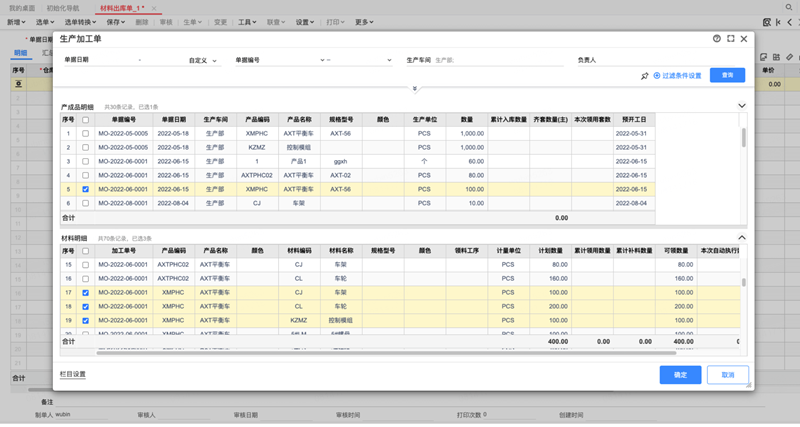Open the 工具 dropdown menu
800x427 pixels.
247,22
